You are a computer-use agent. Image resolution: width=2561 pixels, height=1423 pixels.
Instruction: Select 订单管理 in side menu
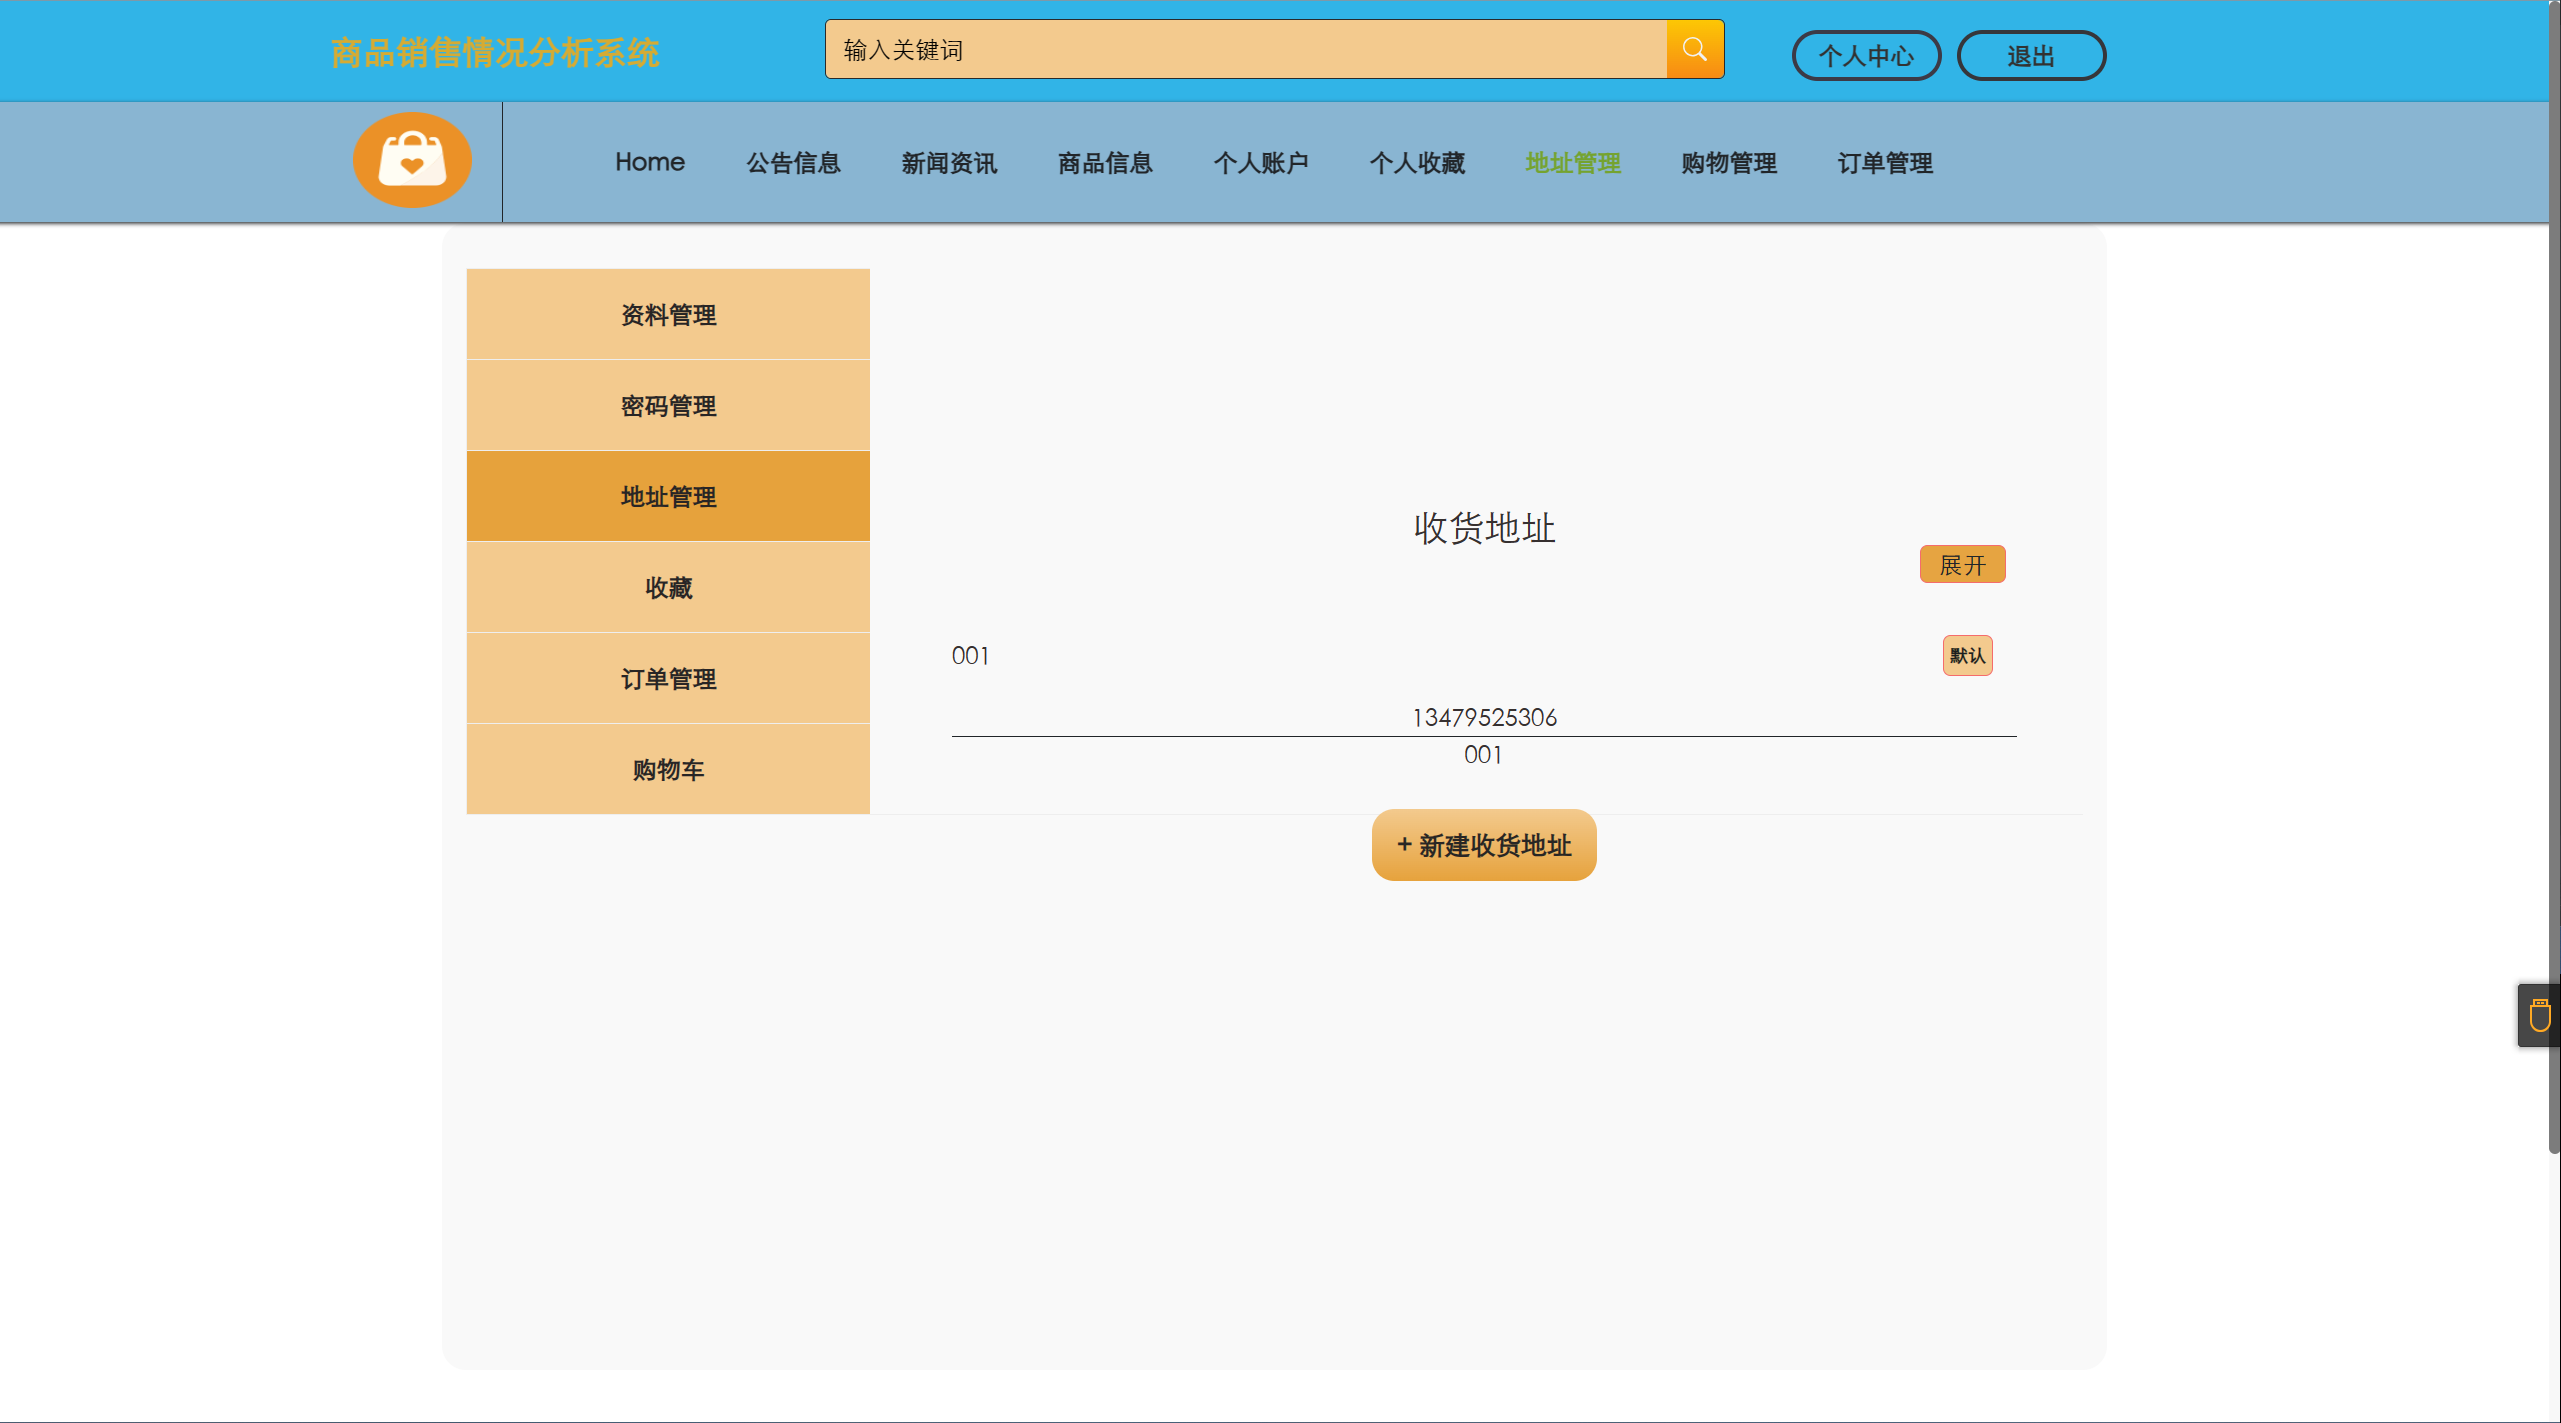[668, 678]
